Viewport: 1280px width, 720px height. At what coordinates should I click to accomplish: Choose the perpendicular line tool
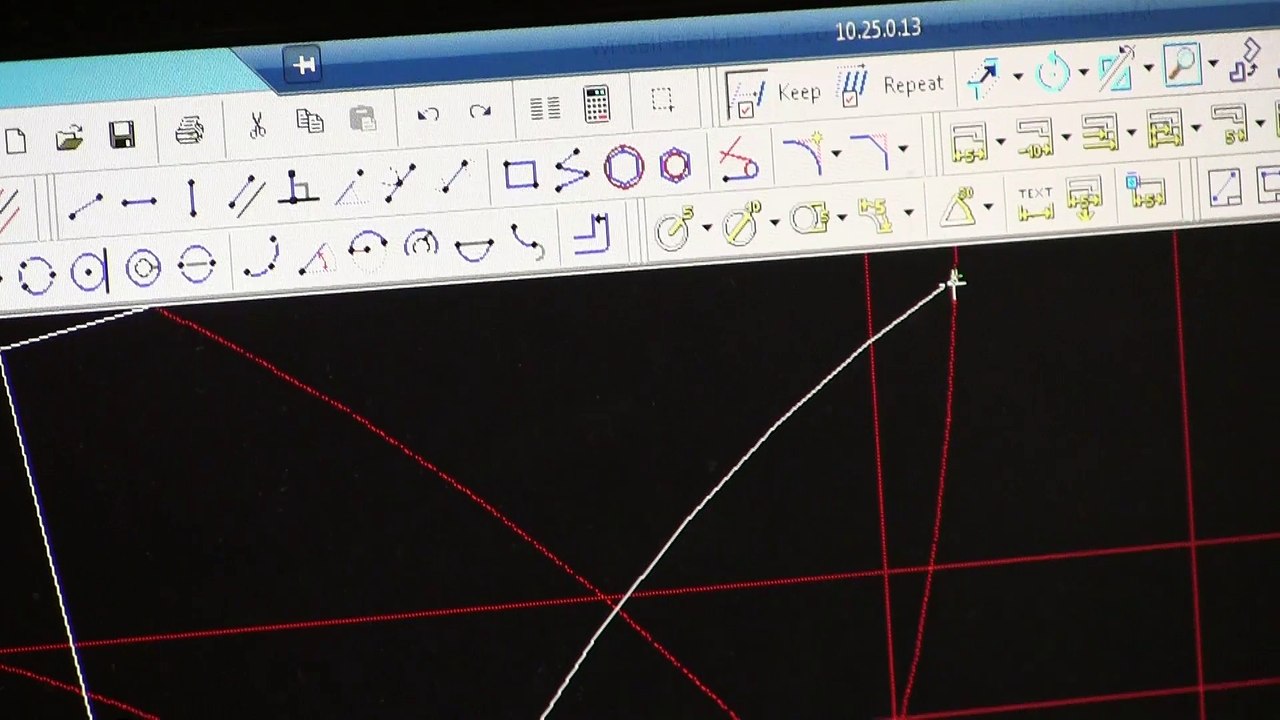click(297, 189)
